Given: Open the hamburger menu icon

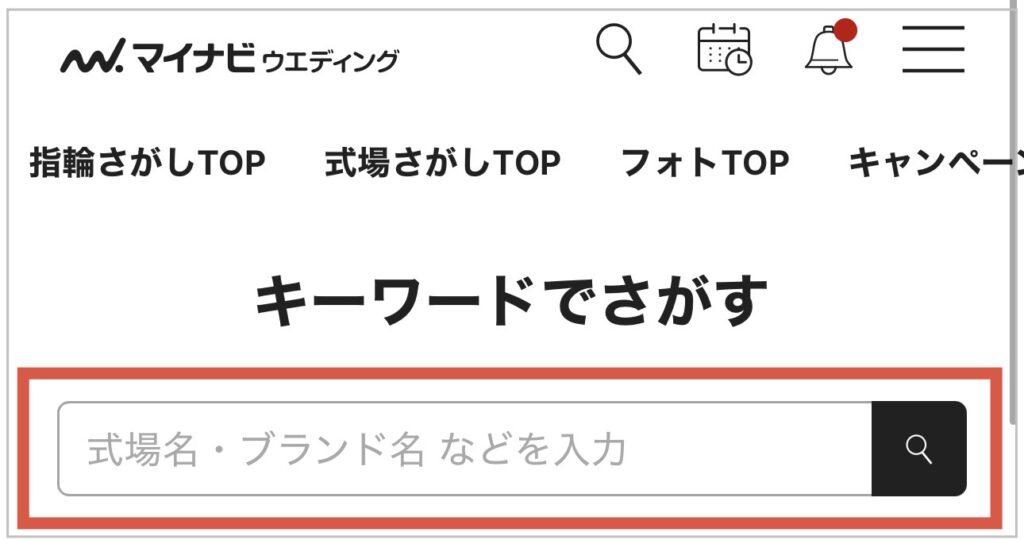Looking at the screenshot, I should tap(933, 50).
